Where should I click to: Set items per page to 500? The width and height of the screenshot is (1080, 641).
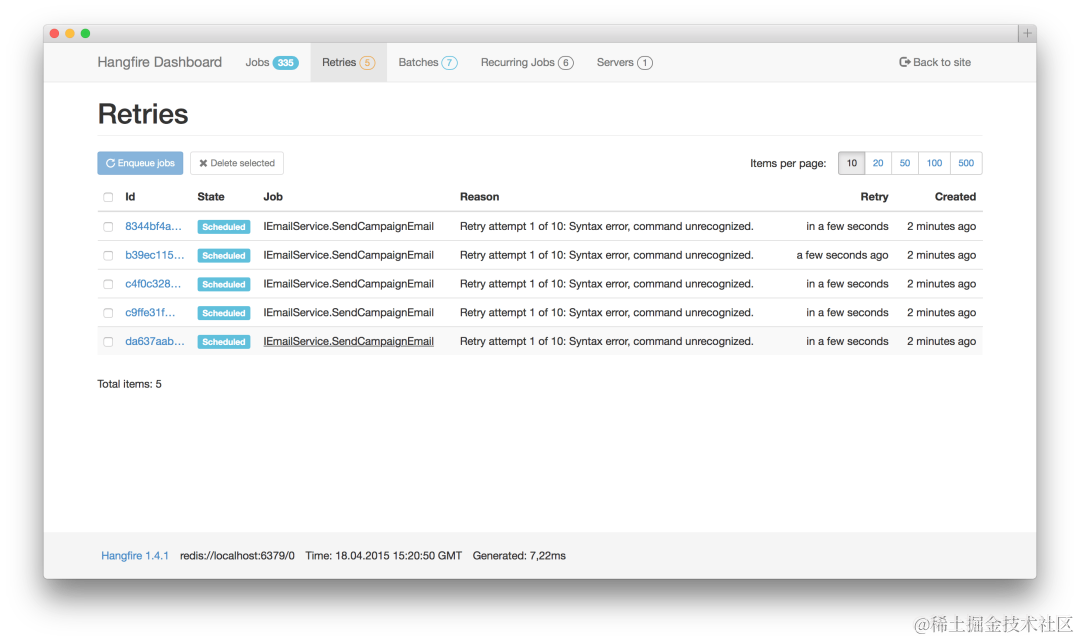click(966, 163)
